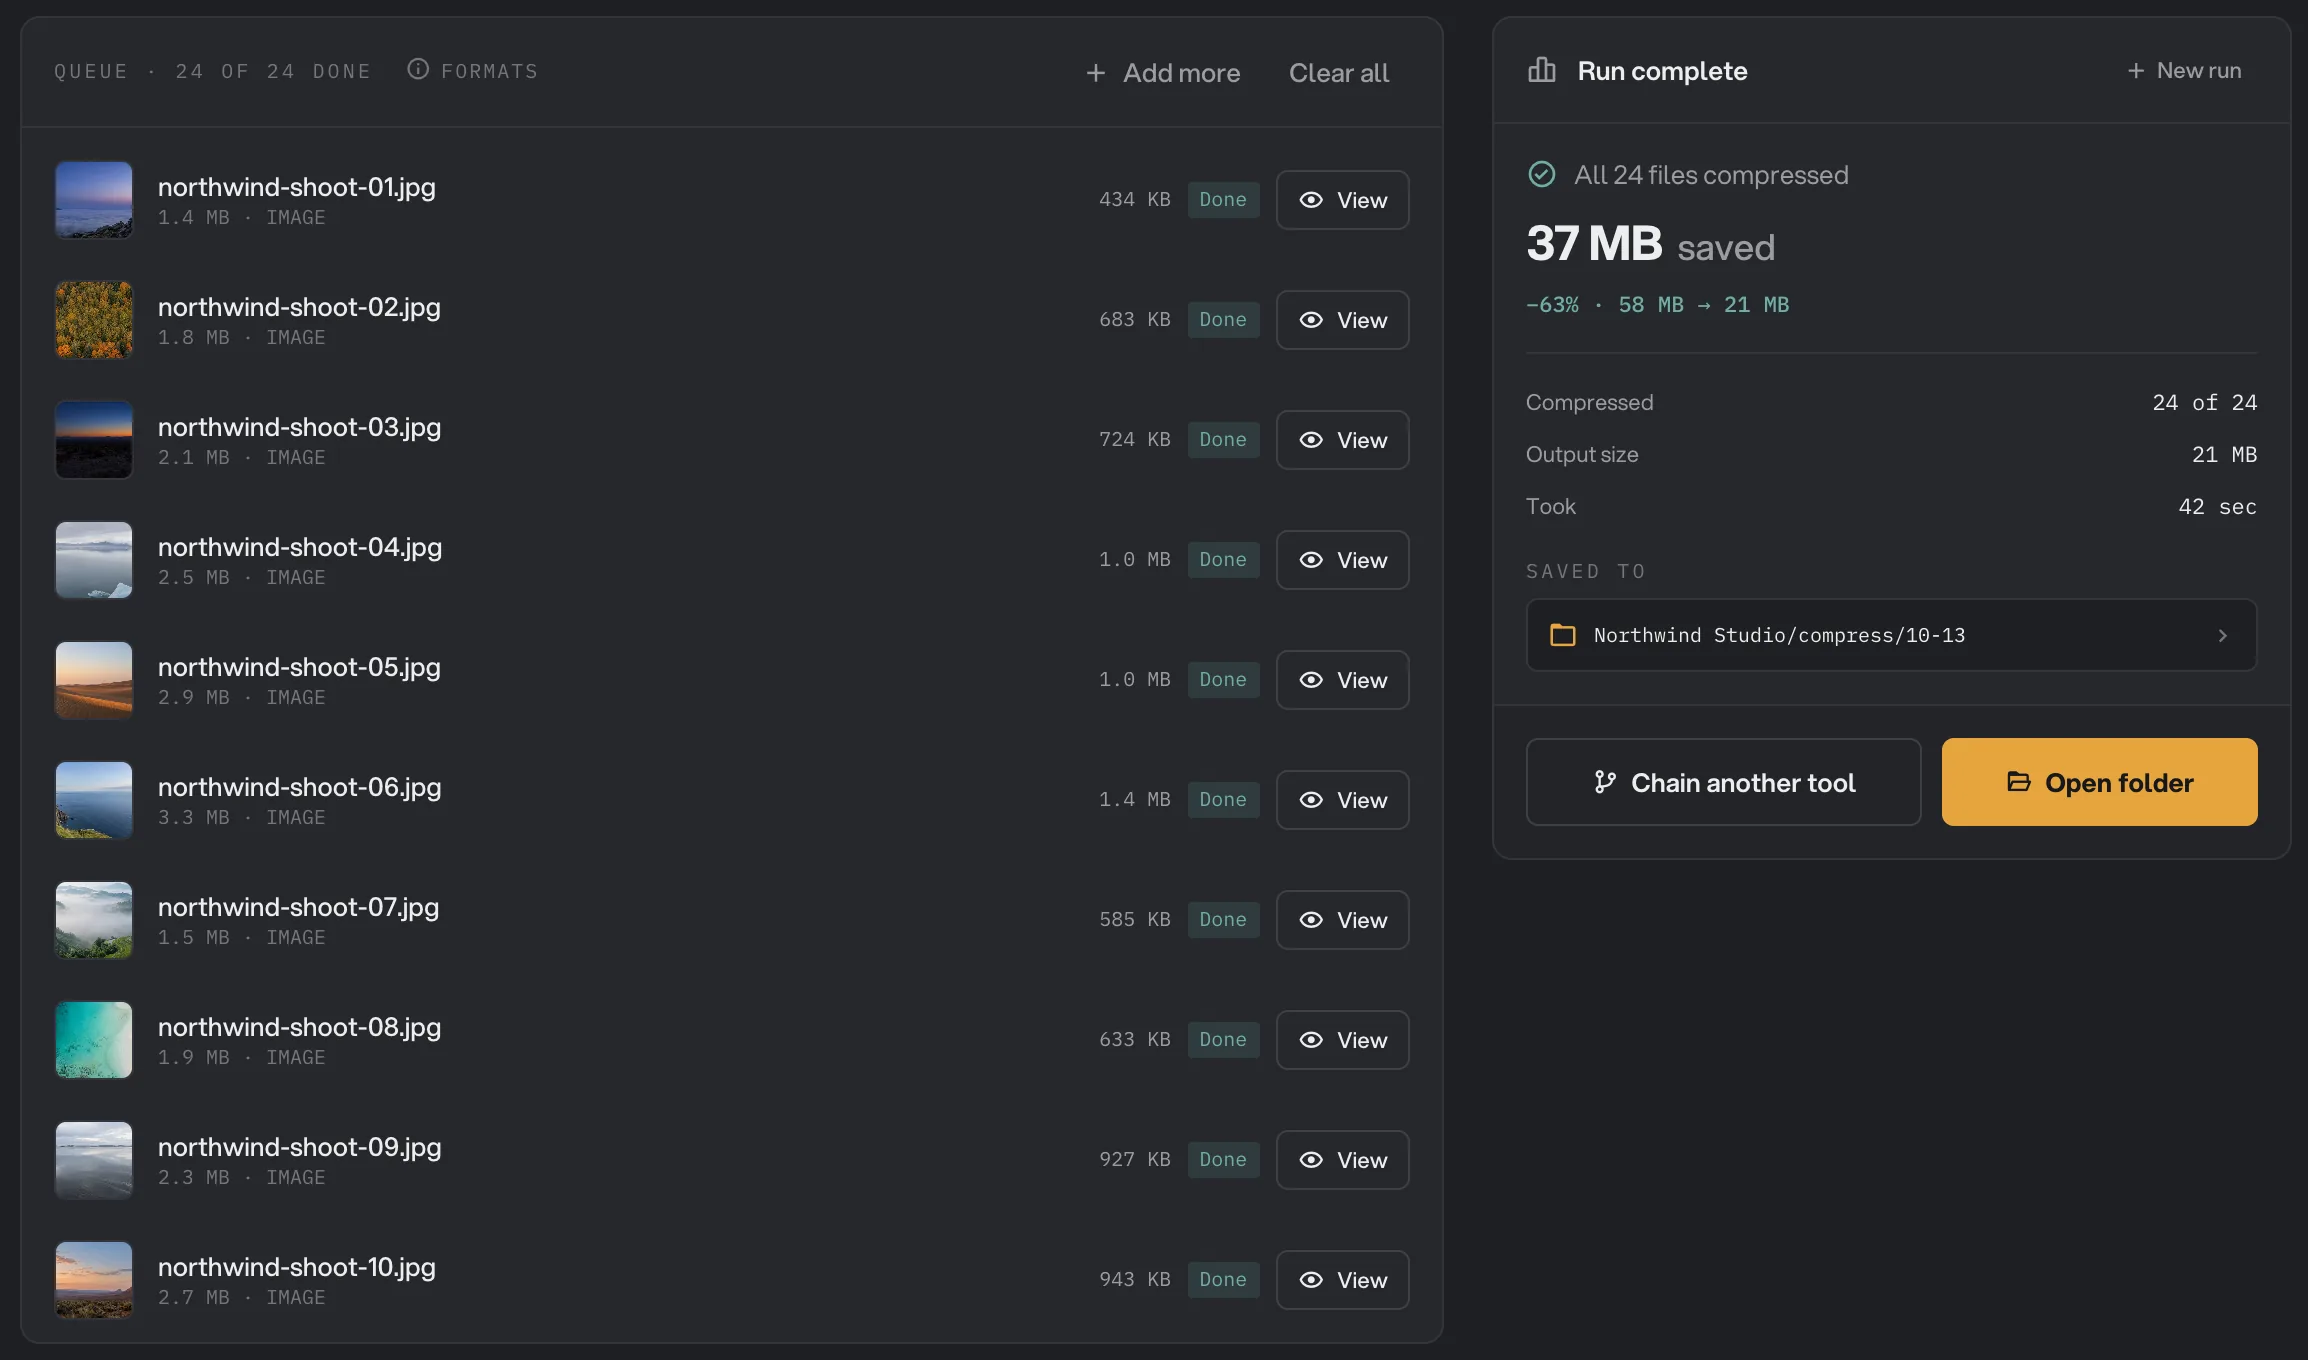This screenshot has height=1360, width=2308.
Task: Click the 24 of 24 Compressed value
Action: [2204, 403]
